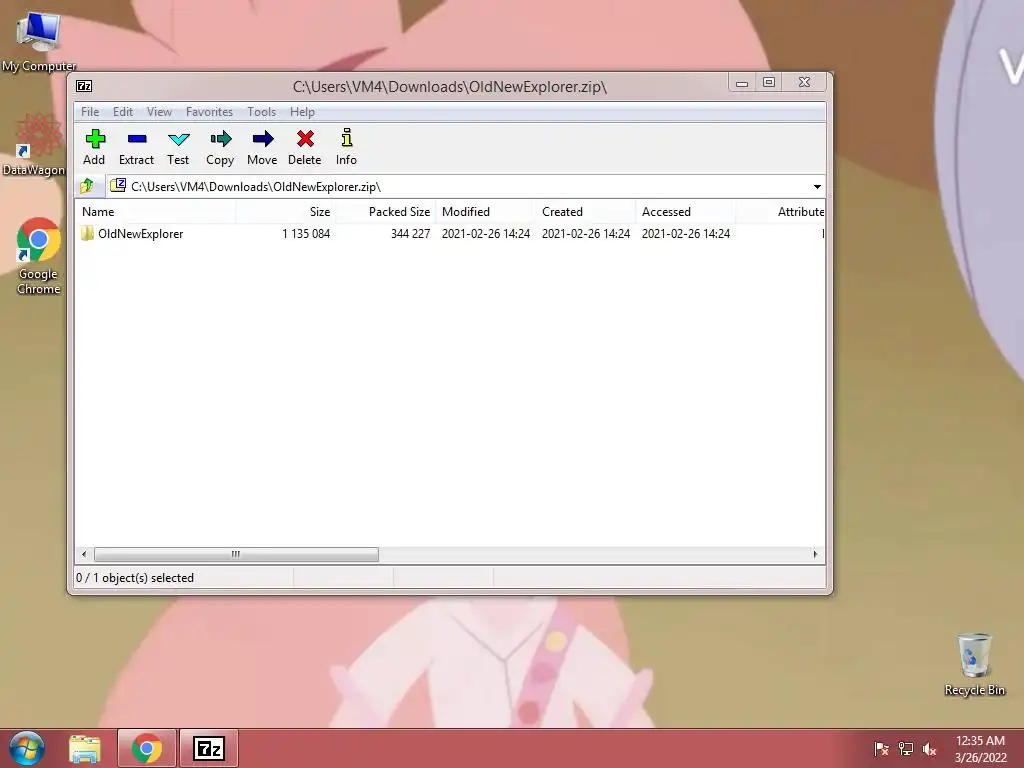Open the File menu
Image resolution: width=1024 pixels, height=768 pixels.
click(90, 112)
